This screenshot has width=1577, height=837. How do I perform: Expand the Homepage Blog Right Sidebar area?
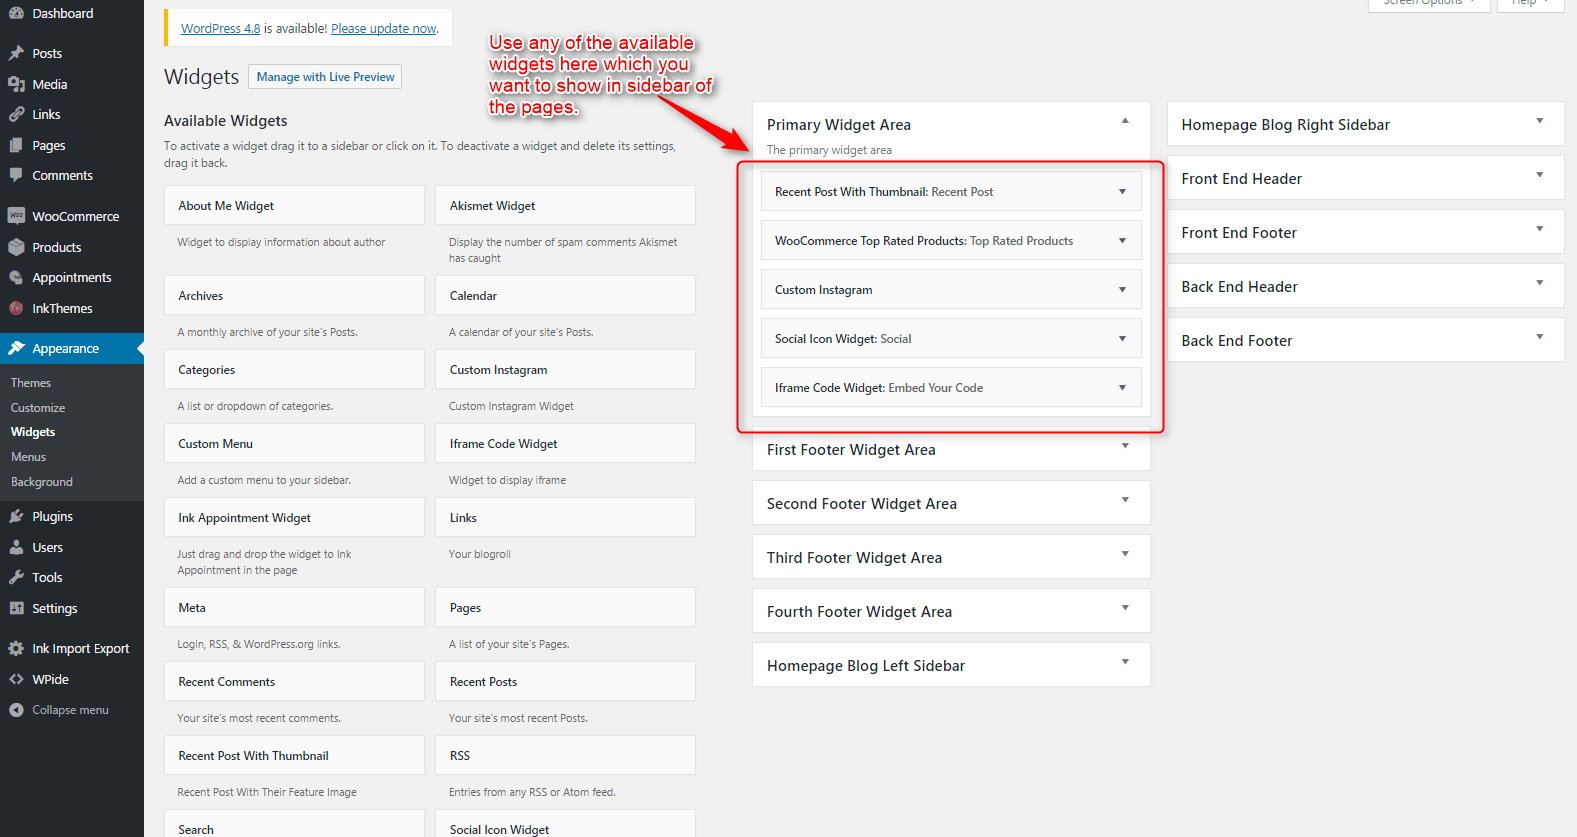tap(1539, 121)
